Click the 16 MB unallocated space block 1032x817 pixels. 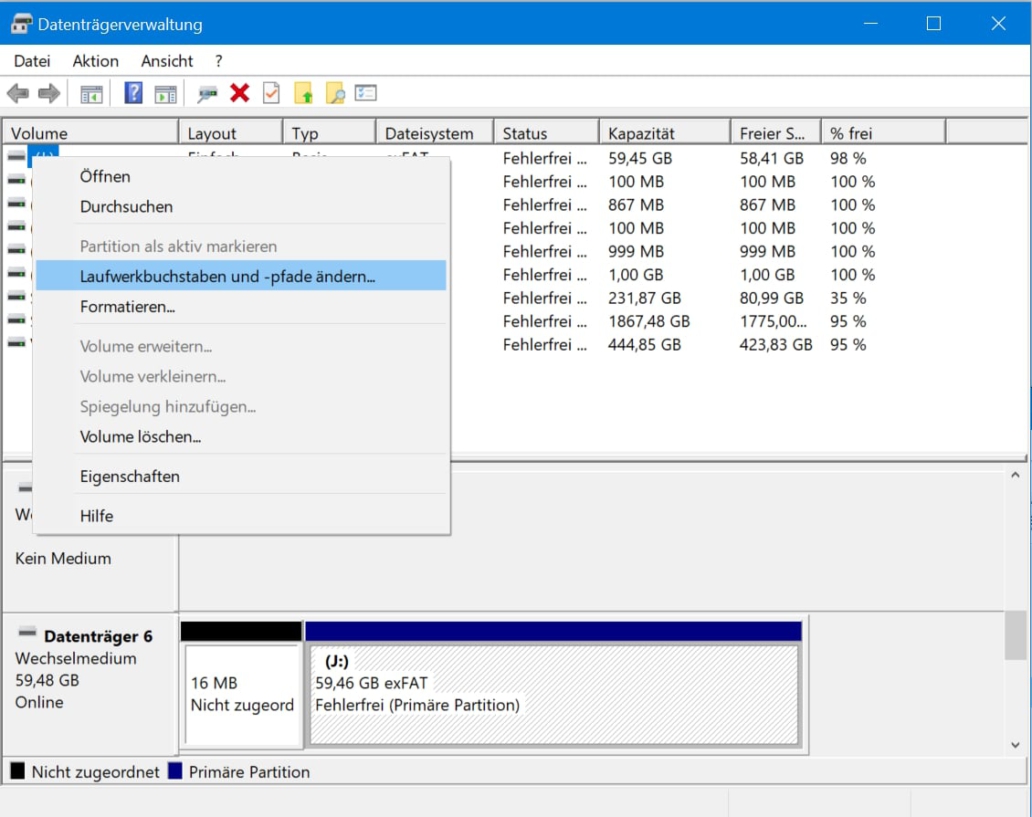241,694
